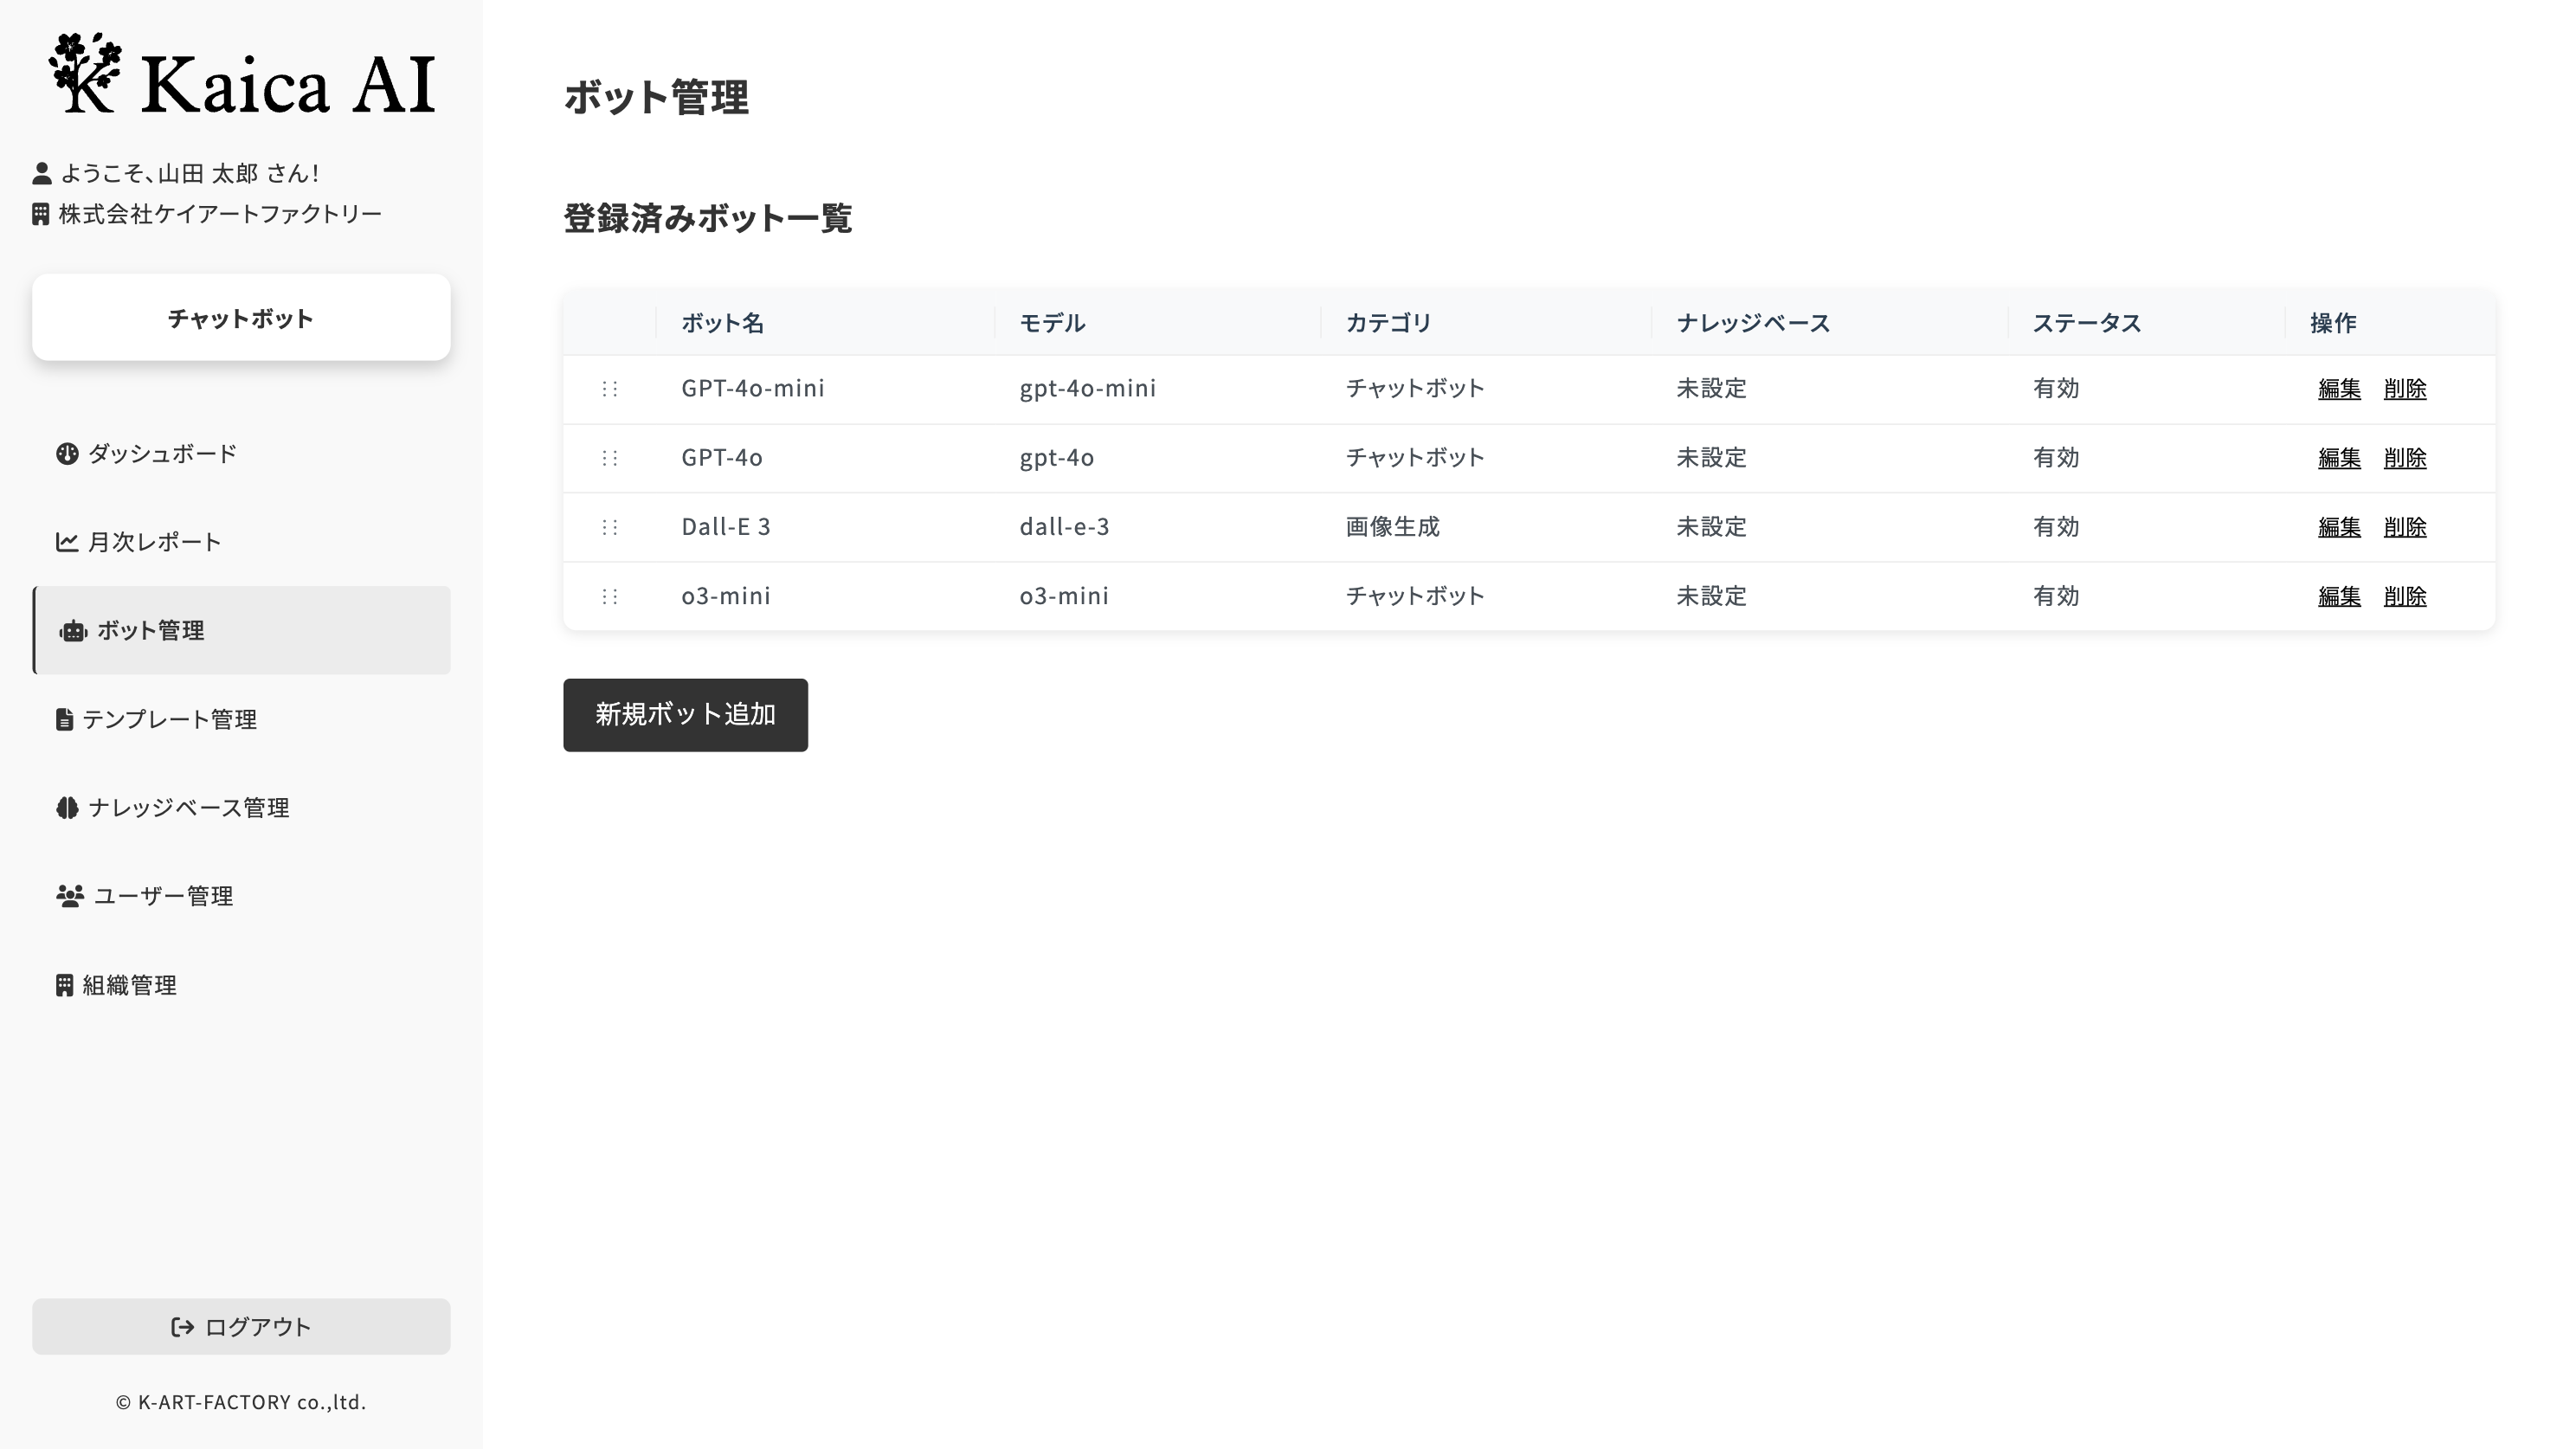Viewport: 2576px width, 1449px height.
Task: Edit the o3-mini bot
Action: [x=2339, y=595]
